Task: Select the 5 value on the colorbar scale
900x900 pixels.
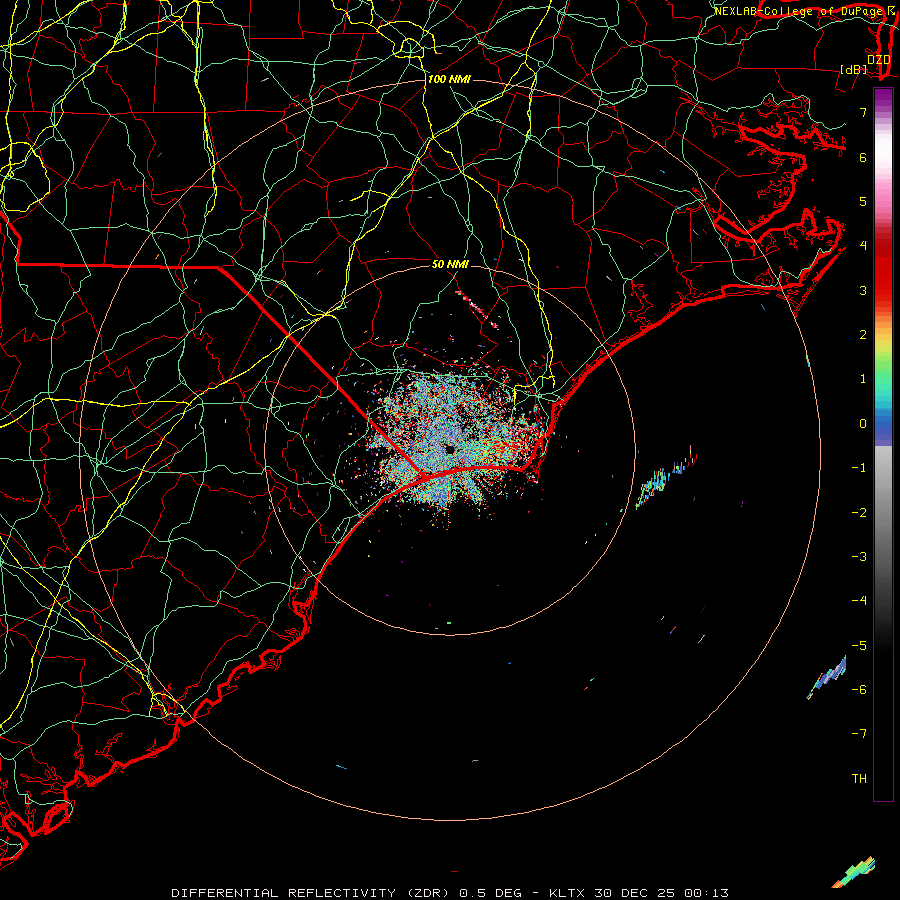Action: click(863, 201)
